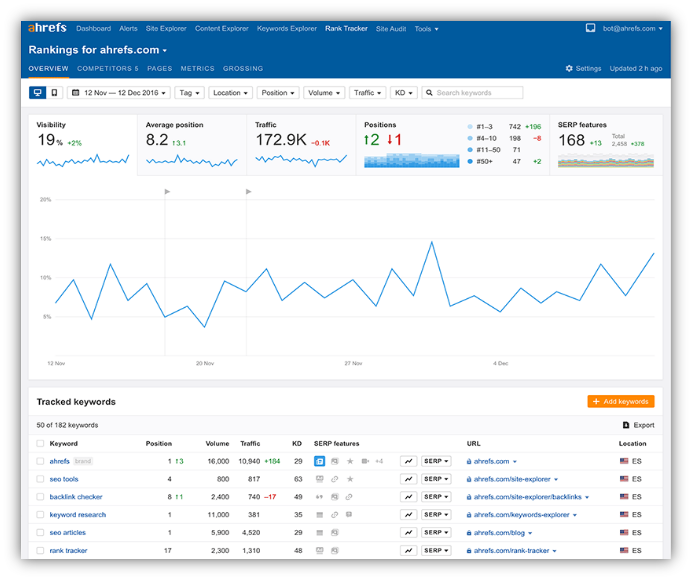The width and height of the screenshot is (693, 581).
Task: Click the Add keywords button
Action: 621,401
